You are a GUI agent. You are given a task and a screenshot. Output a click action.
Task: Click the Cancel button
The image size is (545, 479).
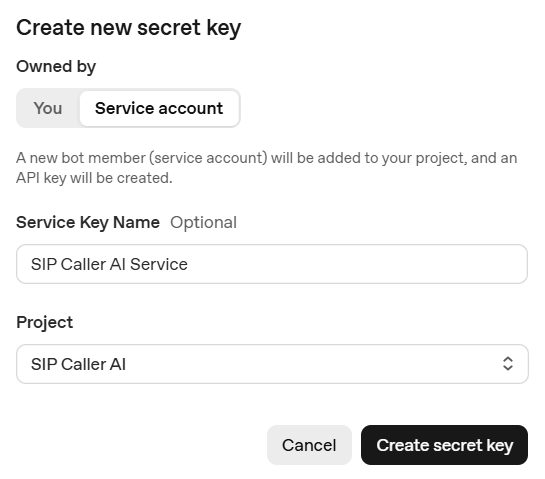(309, 445)
